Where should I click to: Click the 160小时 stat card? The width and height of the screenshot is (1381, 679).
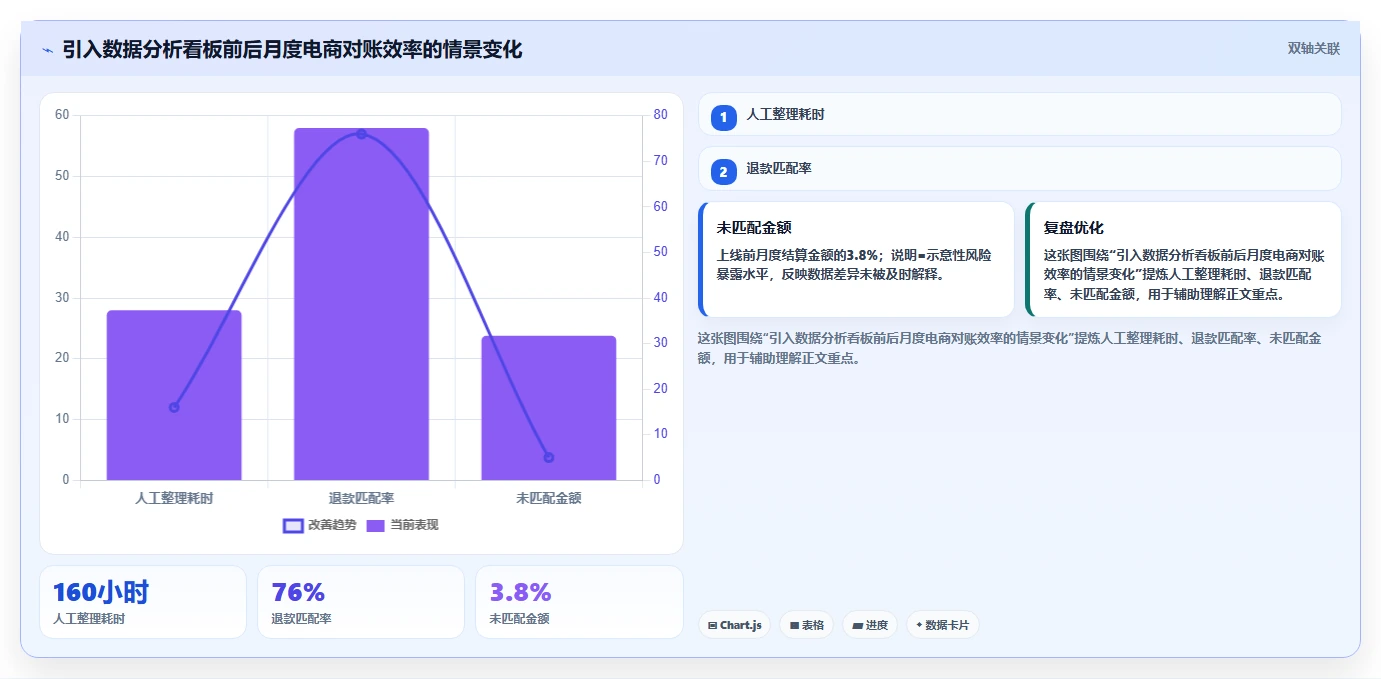143,602
